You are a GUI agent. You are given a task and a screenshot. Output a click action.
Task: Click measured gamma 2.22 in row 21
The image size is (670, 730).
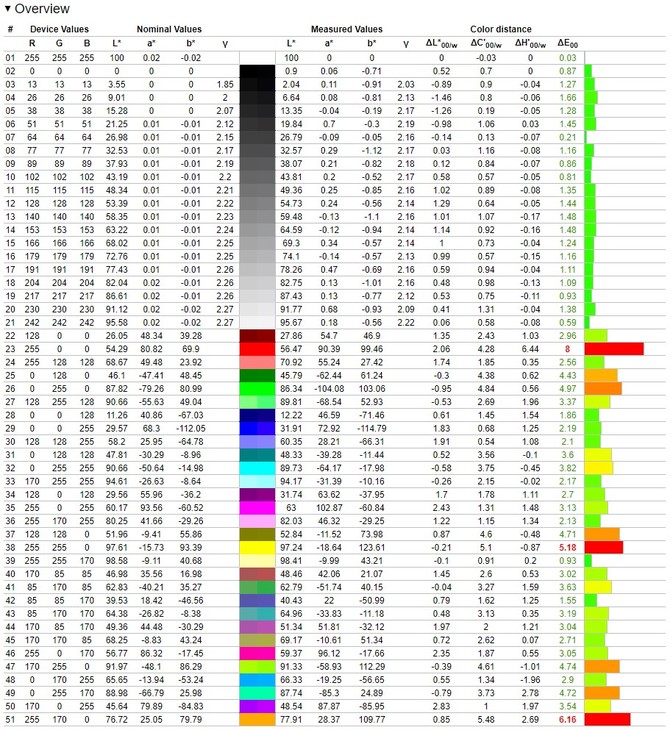[406, 323]
